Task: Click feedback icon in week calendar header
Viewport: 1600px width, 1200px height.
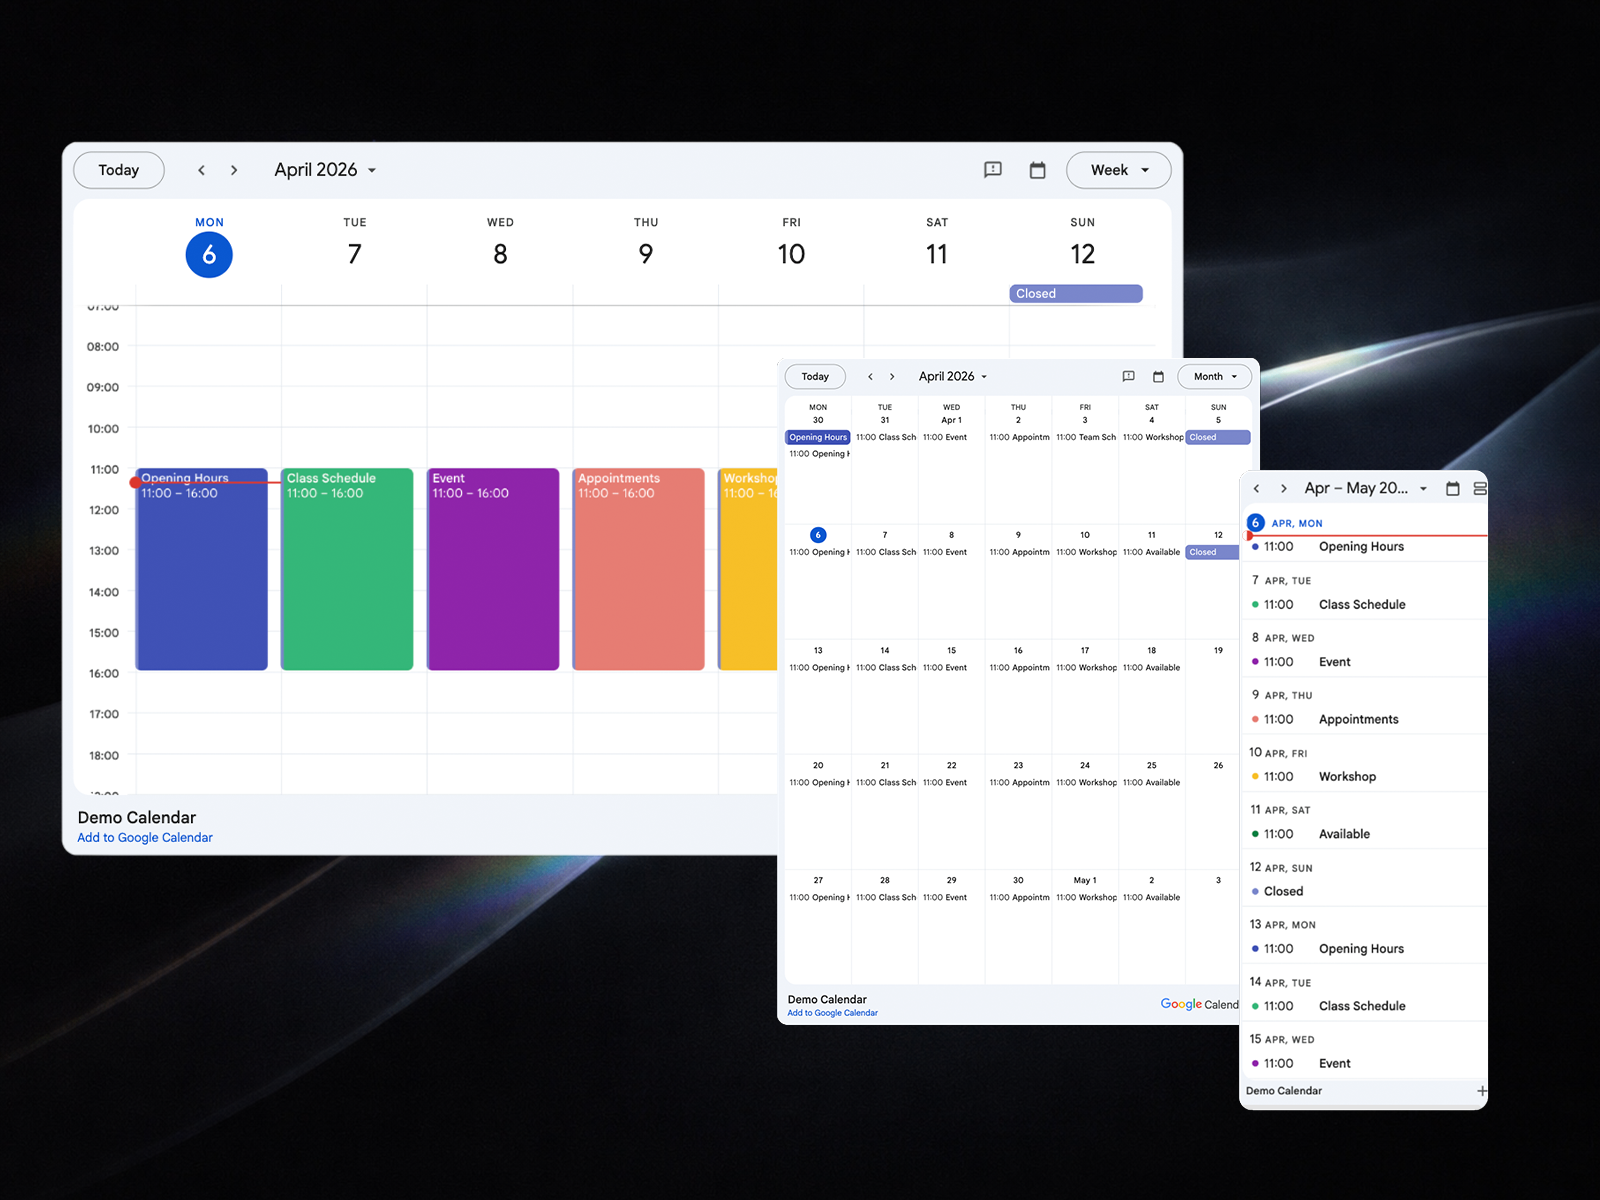Action: tap(993, 170)
